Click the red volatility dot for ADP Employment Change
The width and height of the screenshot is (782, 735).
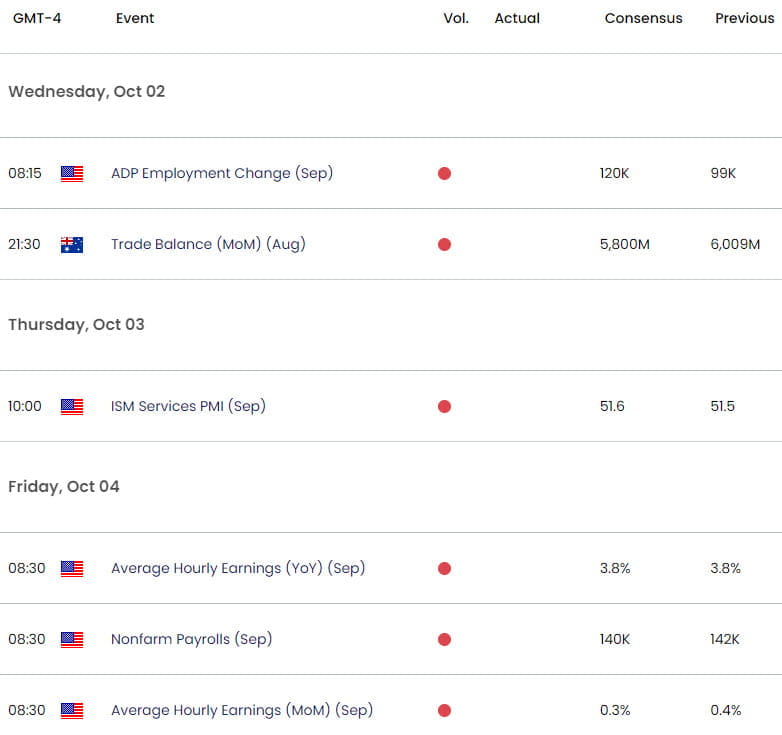(444, 174)
